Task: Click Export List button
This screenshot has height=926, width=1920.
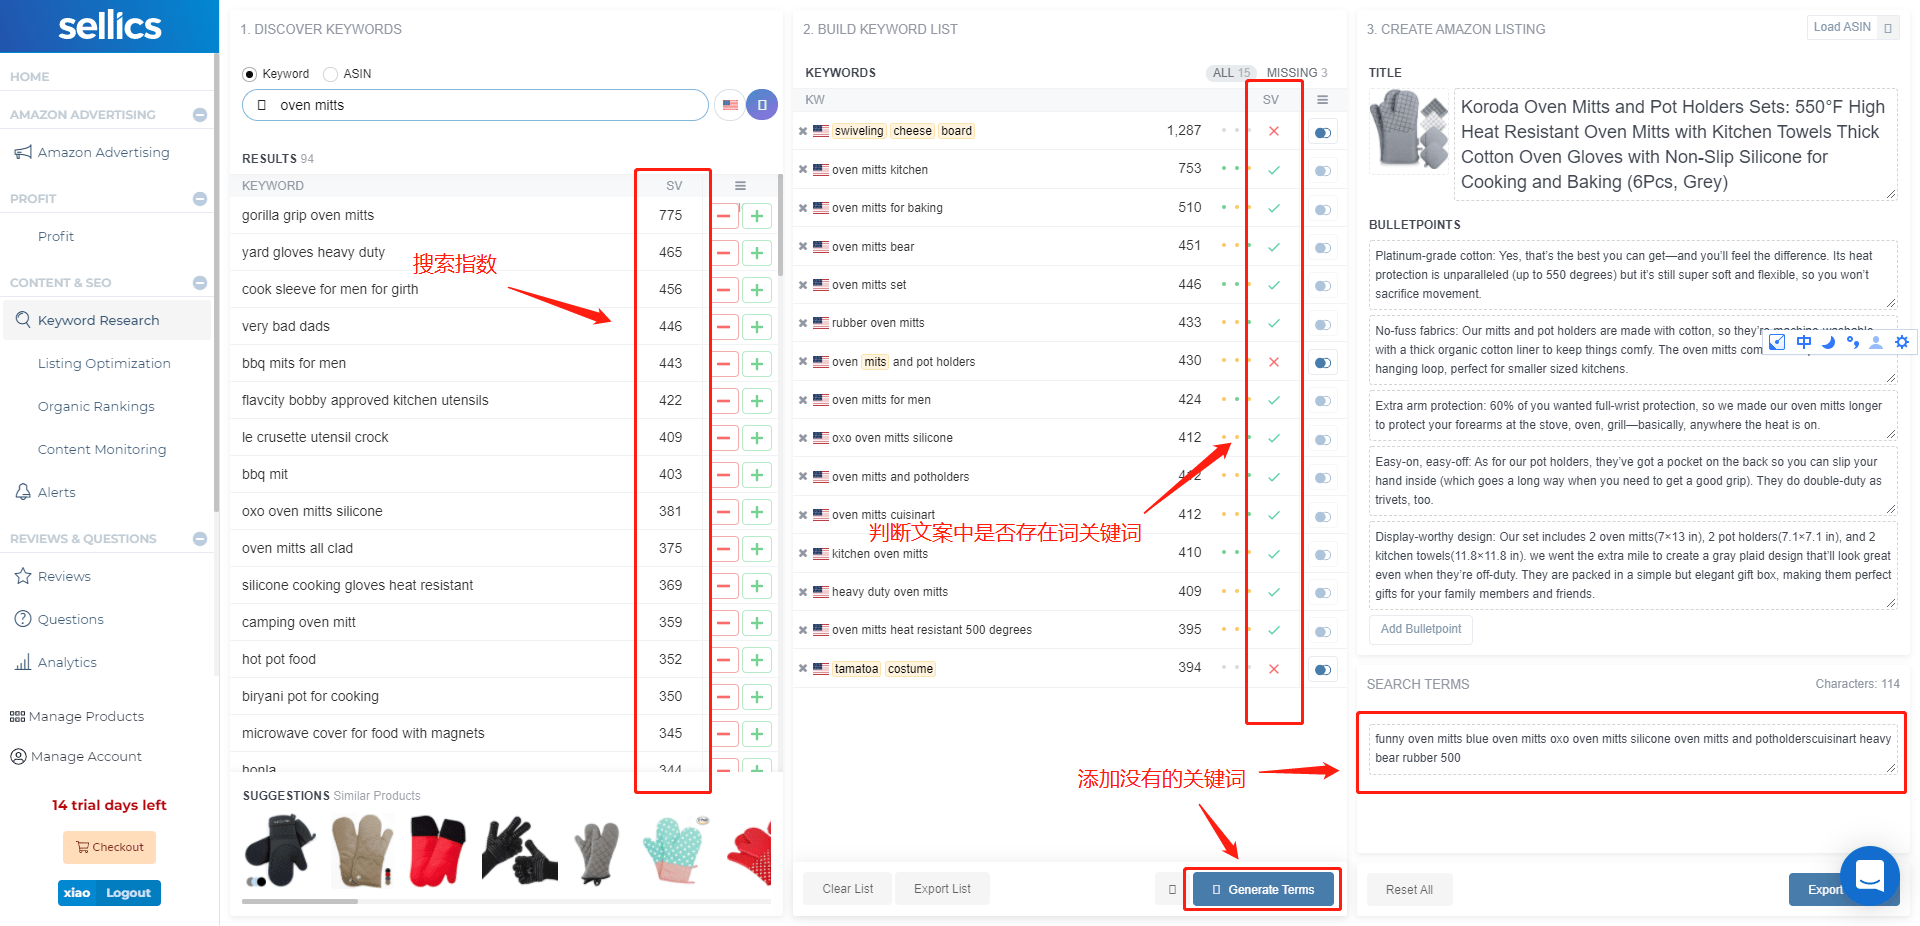Action: pyautogui.click(x=942, y=889)
